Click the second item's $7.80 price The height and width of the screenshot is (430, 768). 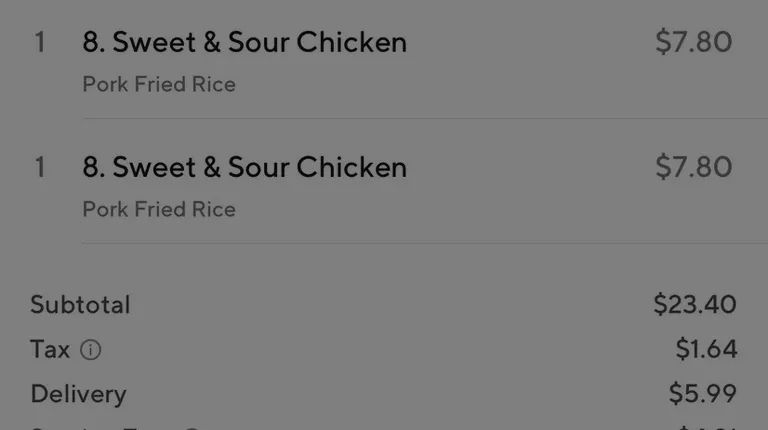click(x=693, y=167)
